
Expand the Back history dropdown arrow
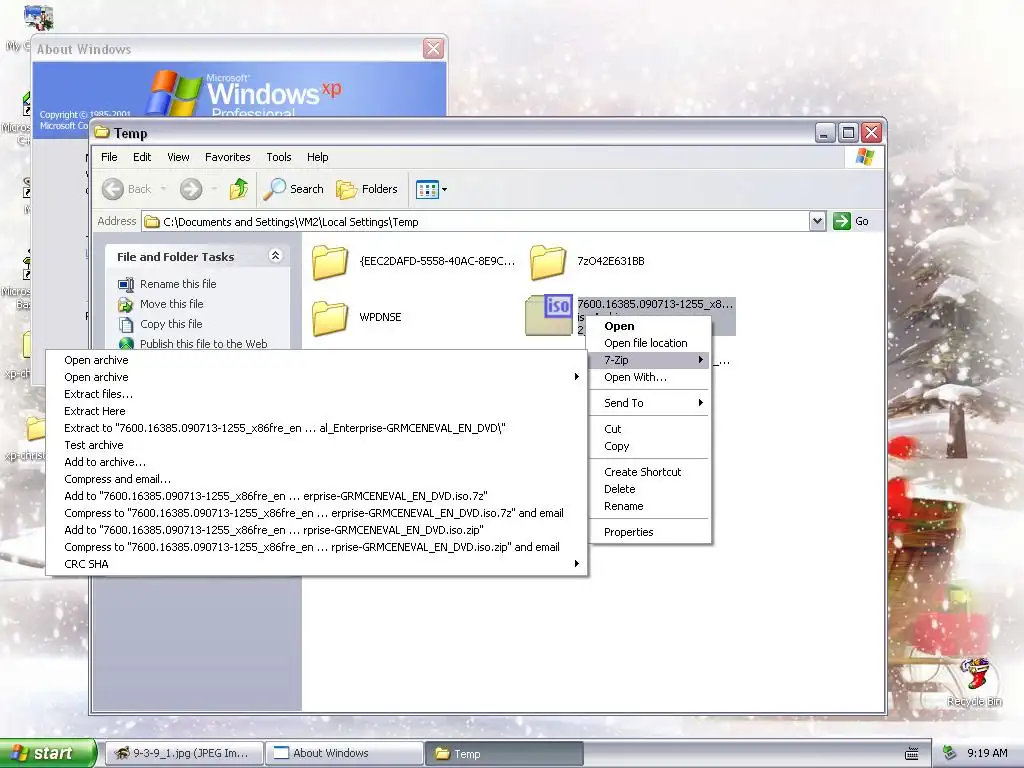click(x=163, y=189)
